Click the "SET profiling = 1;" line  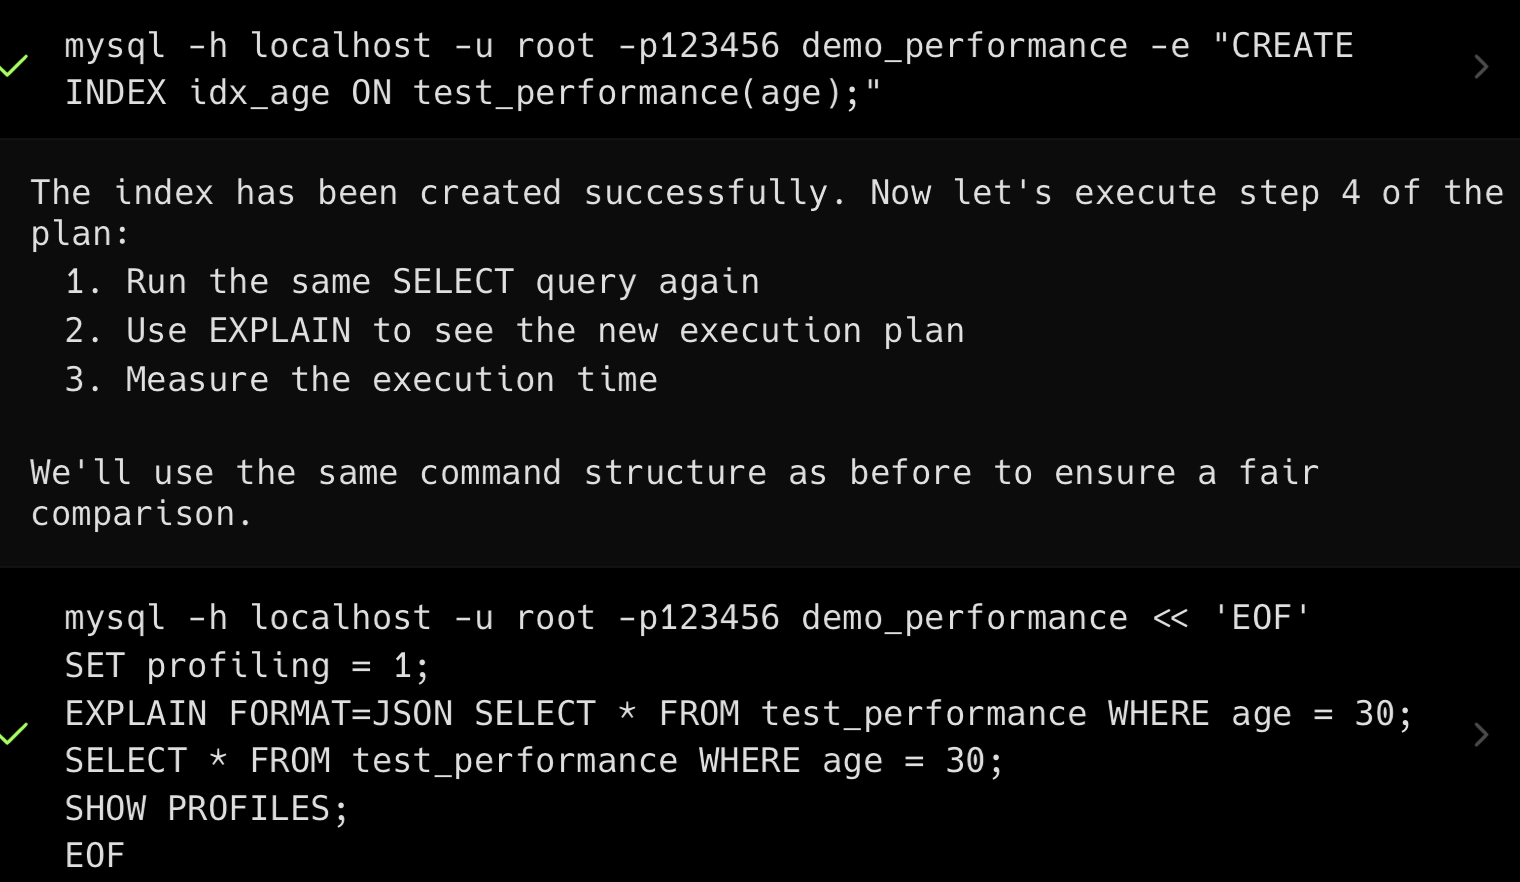click(x=247, y=666)
